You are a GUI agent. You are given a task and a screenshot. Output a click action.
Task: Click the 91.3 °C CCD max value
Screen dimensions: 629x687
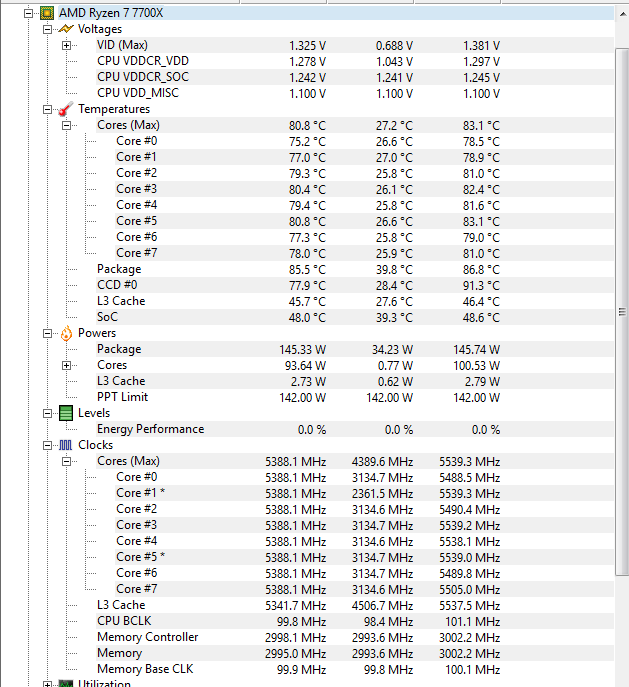[x=481, y=286]
